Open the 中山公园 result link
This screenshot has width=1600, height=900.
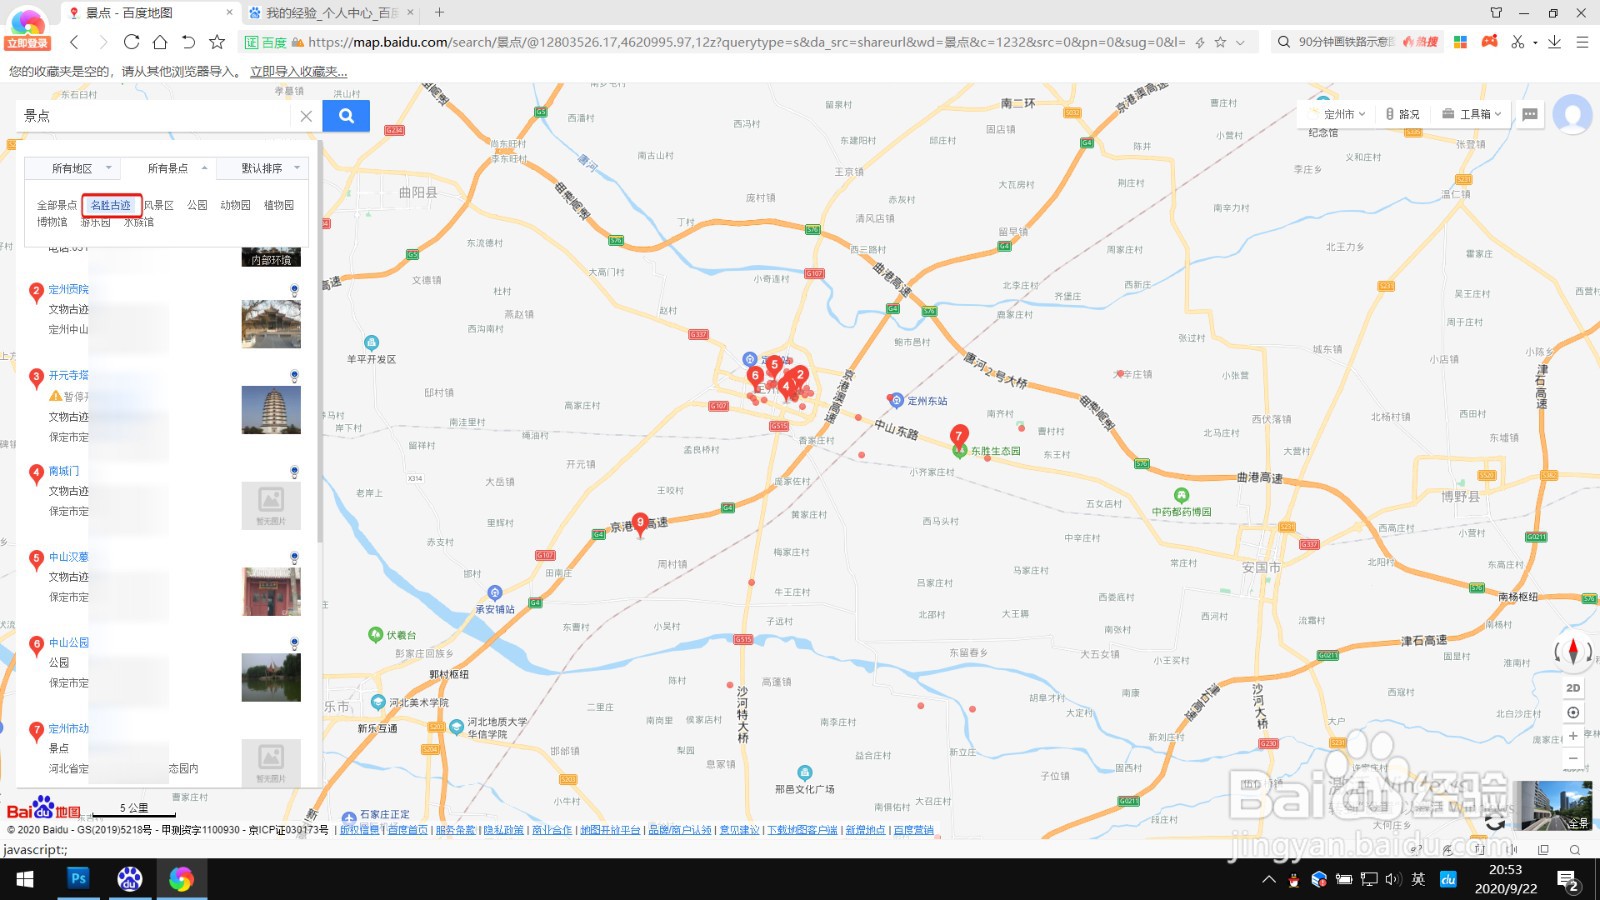[x=69, y=643]
